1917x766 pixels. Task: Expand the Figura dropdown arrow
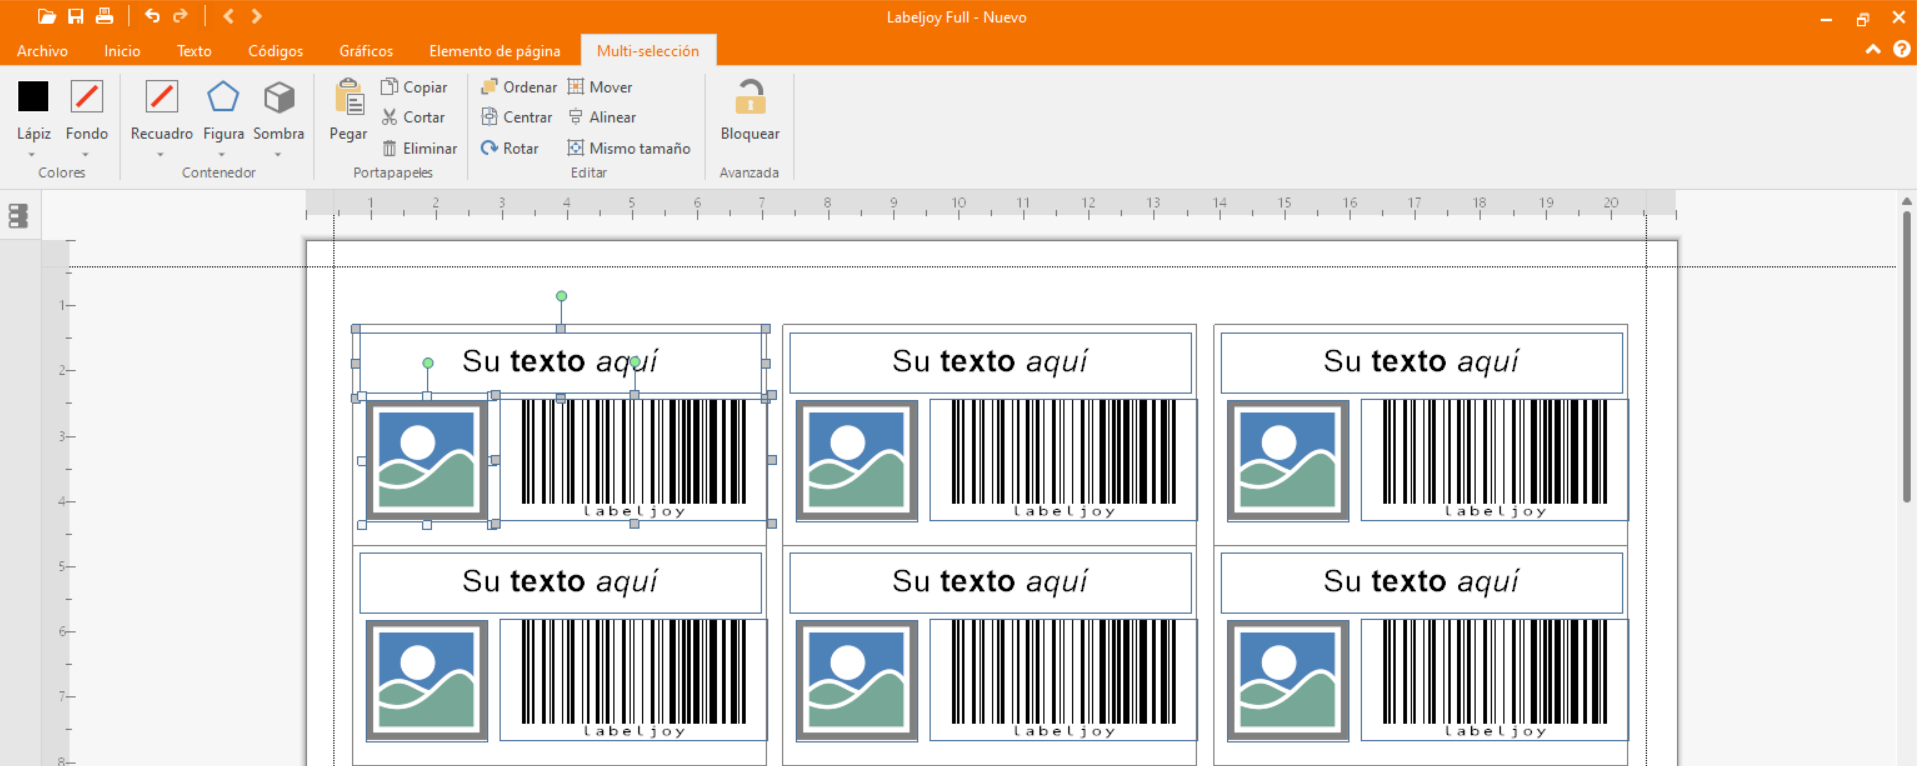(222, 155)
